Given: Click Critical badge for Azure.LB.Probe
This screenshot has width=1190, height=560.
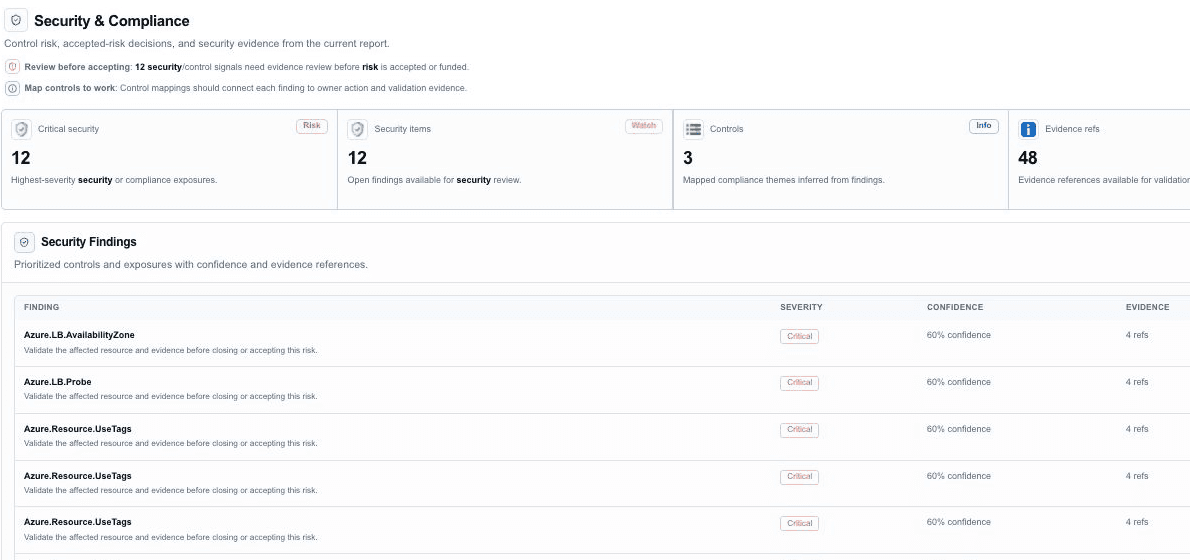Looking at the screenshot, I should pos(799,383).
